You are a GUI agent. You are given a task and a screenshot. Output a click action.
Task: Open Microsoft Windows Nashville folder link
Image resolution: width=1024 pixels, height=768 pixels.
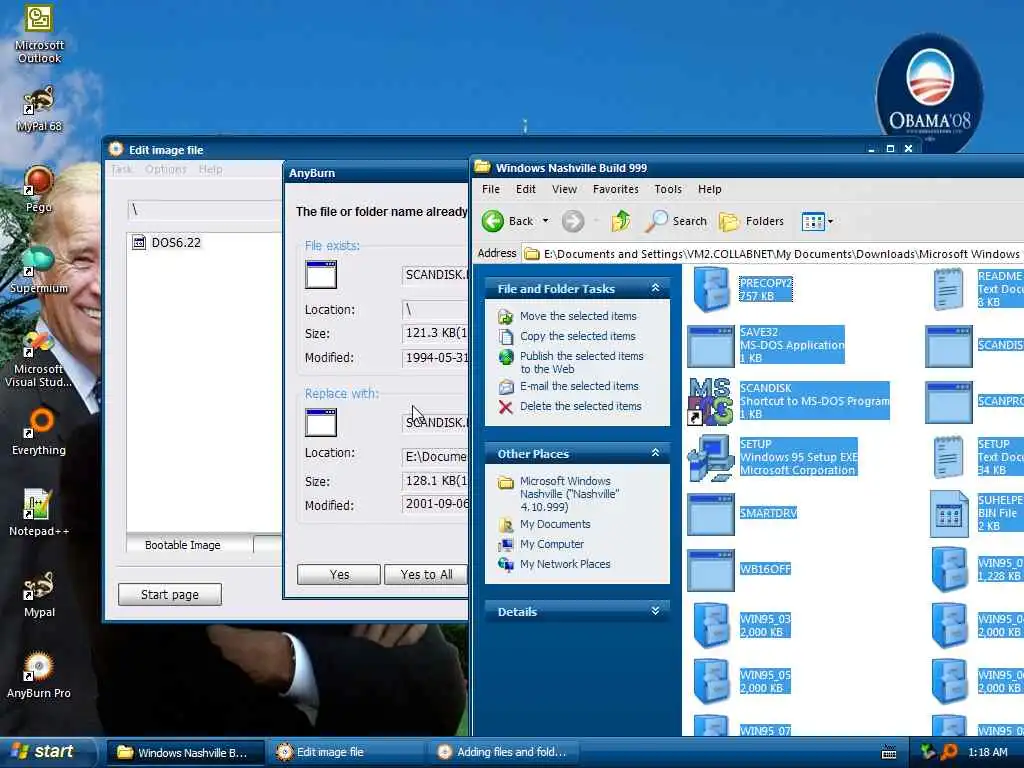569,494
